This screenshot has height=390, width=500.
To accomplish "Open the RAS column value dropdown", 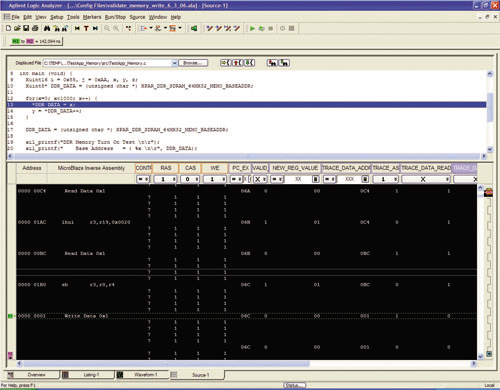I will [x=174, y=179].
